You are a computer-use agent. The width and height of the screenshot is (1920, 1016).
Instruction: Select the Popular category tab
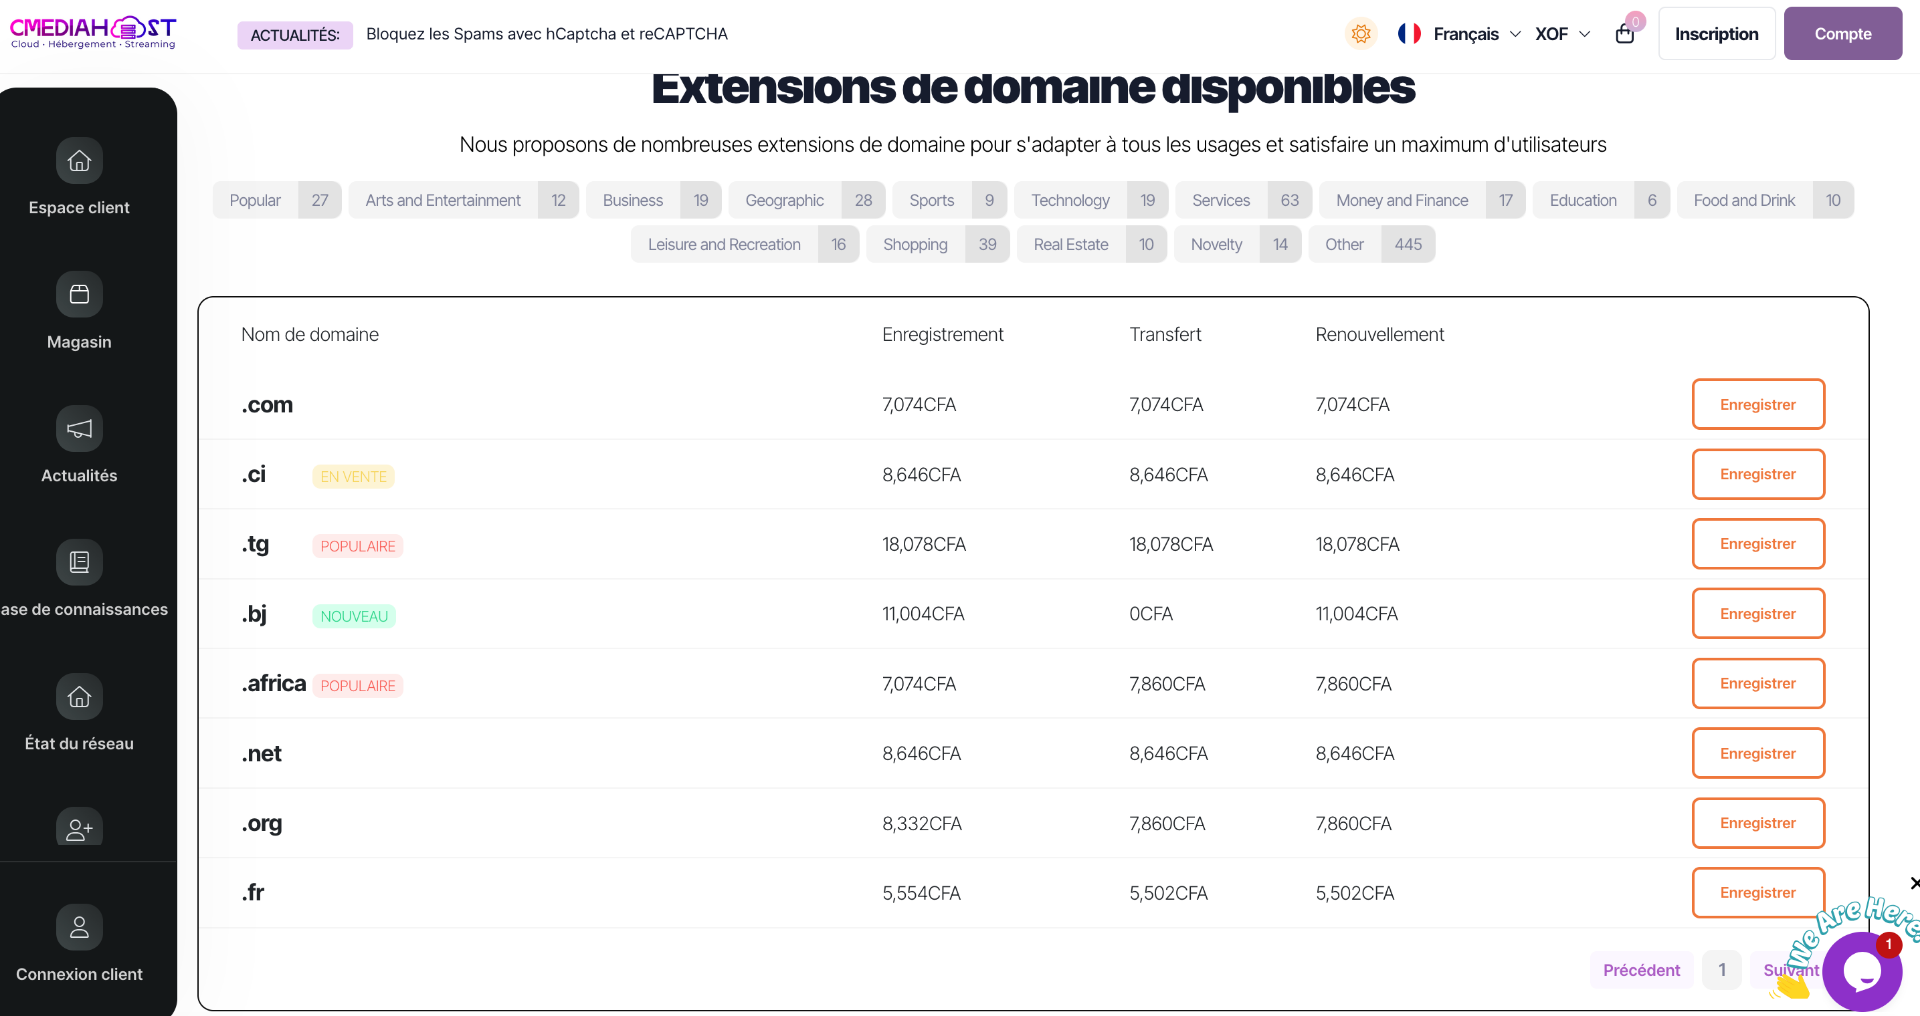pos(277,200)
